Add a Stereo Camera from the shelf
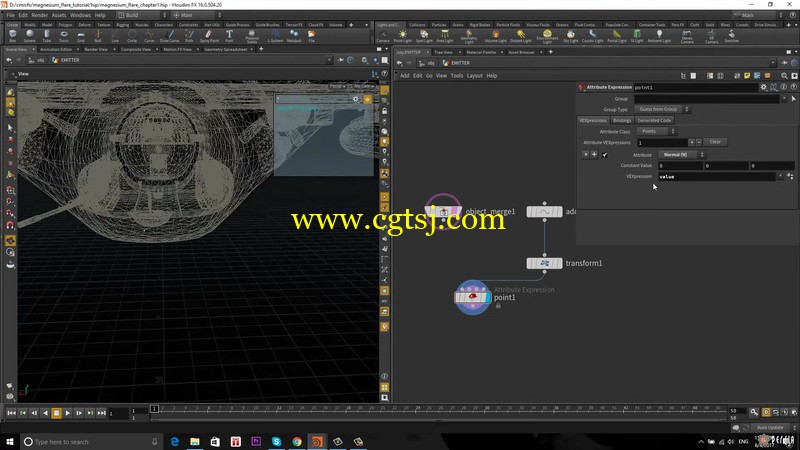 tap(687, 36)
